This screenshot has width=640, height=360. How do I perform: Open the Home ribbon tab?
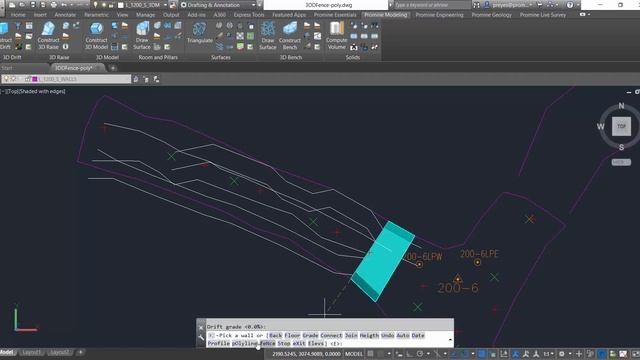[x=18, y=15]
